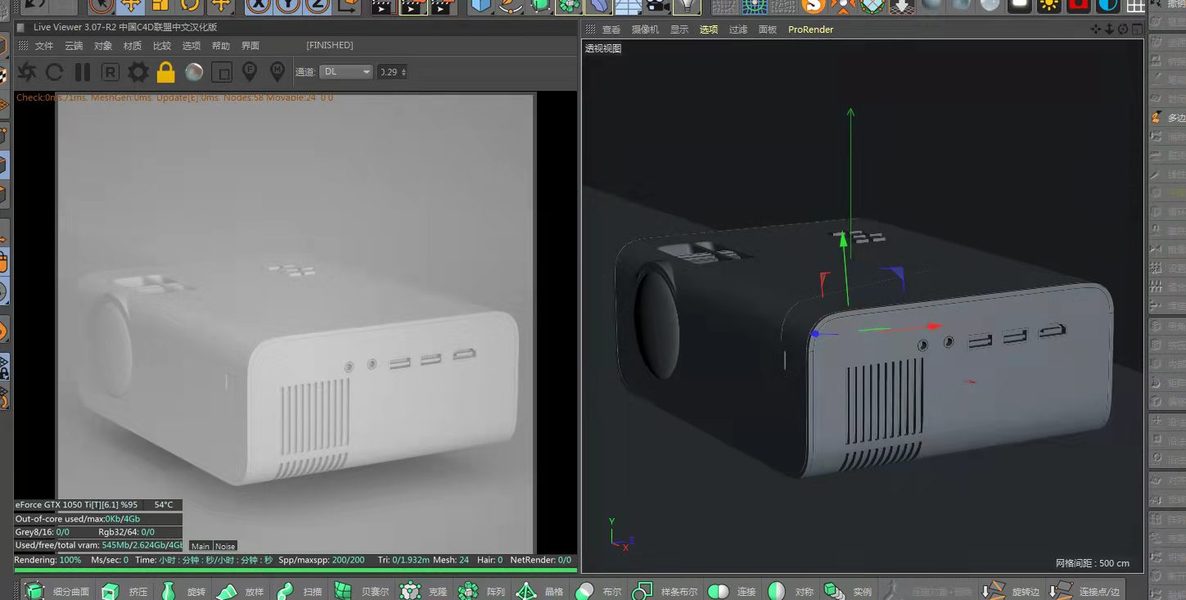The height and width of the screenshot is (600, 1186).
Task: Pause the Live Viewer render
Action: click(x=82, y=72)
